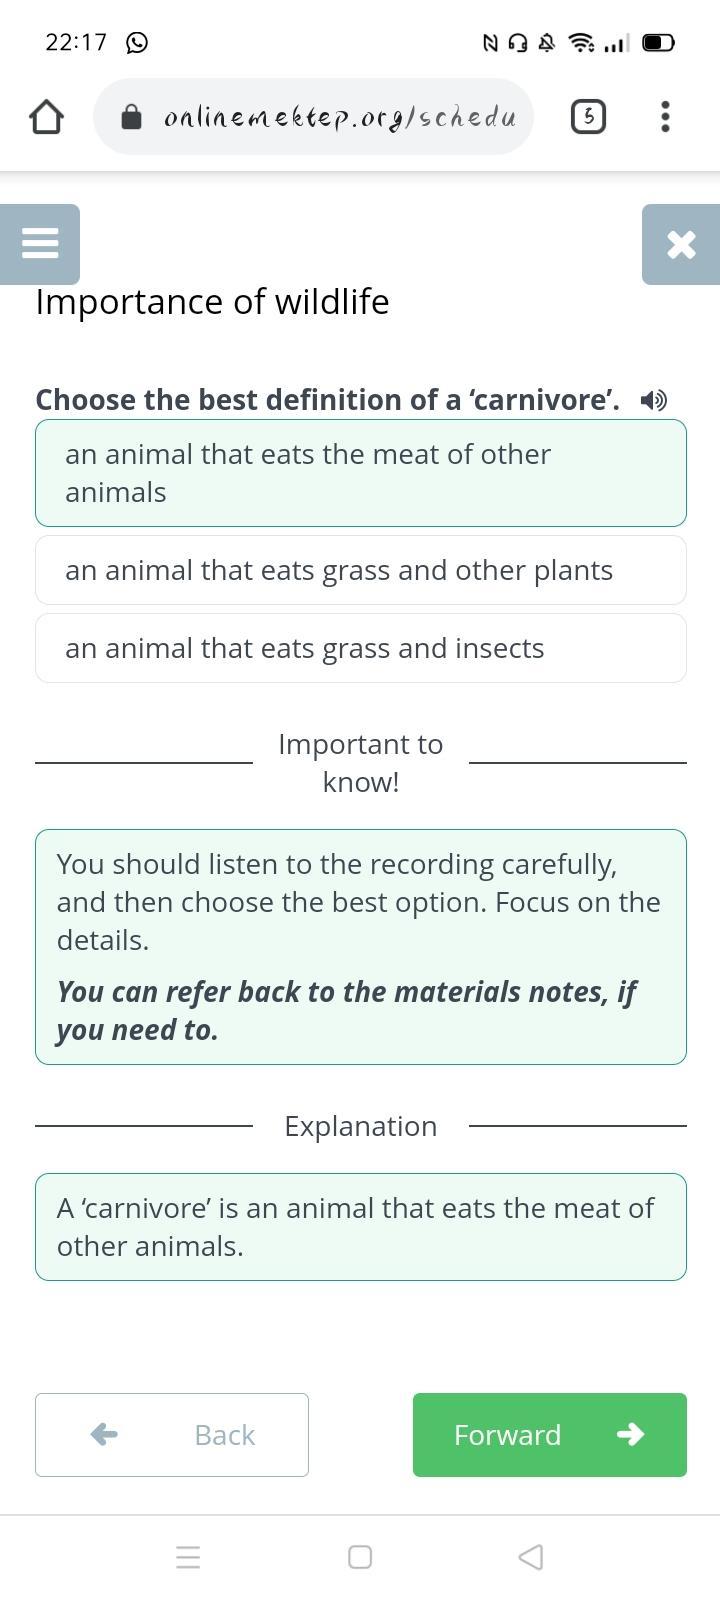Image resolution: width=720 pixels, height=1600 pixels.
Task: Open Android recent apps button
Action: point(188,1557)
